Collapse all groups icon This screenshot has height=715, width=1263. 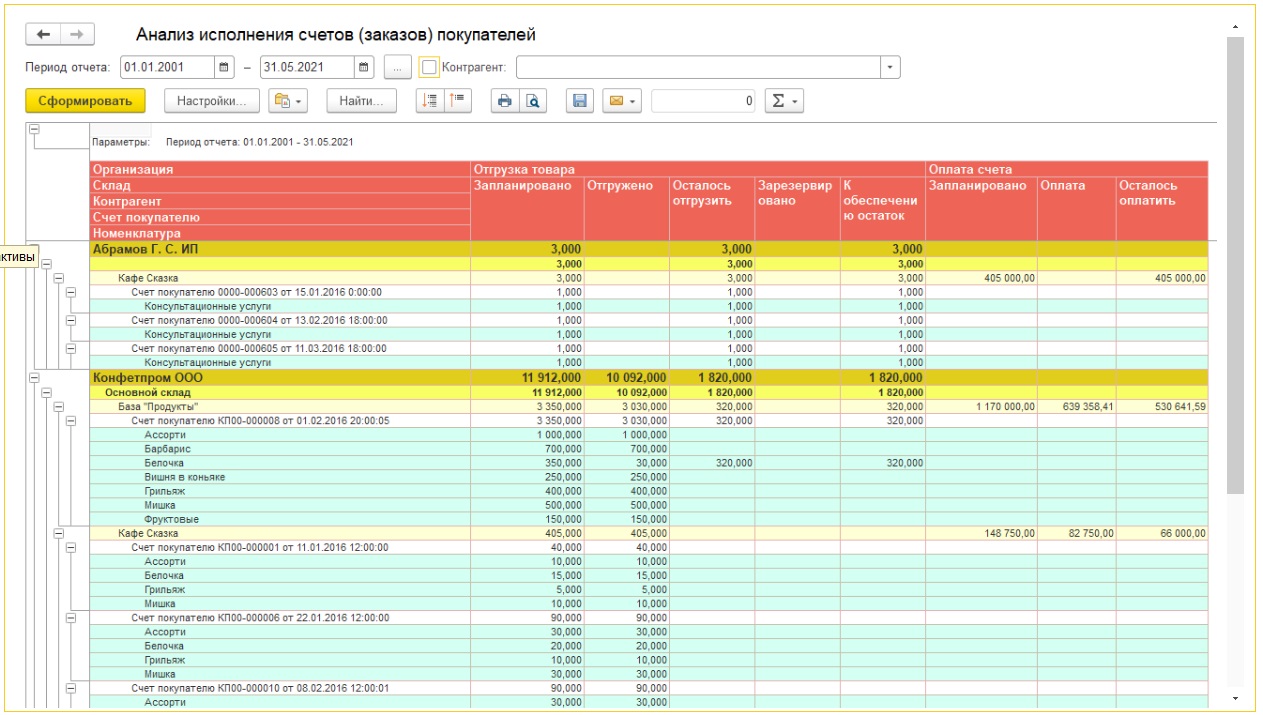coord(457,101)
